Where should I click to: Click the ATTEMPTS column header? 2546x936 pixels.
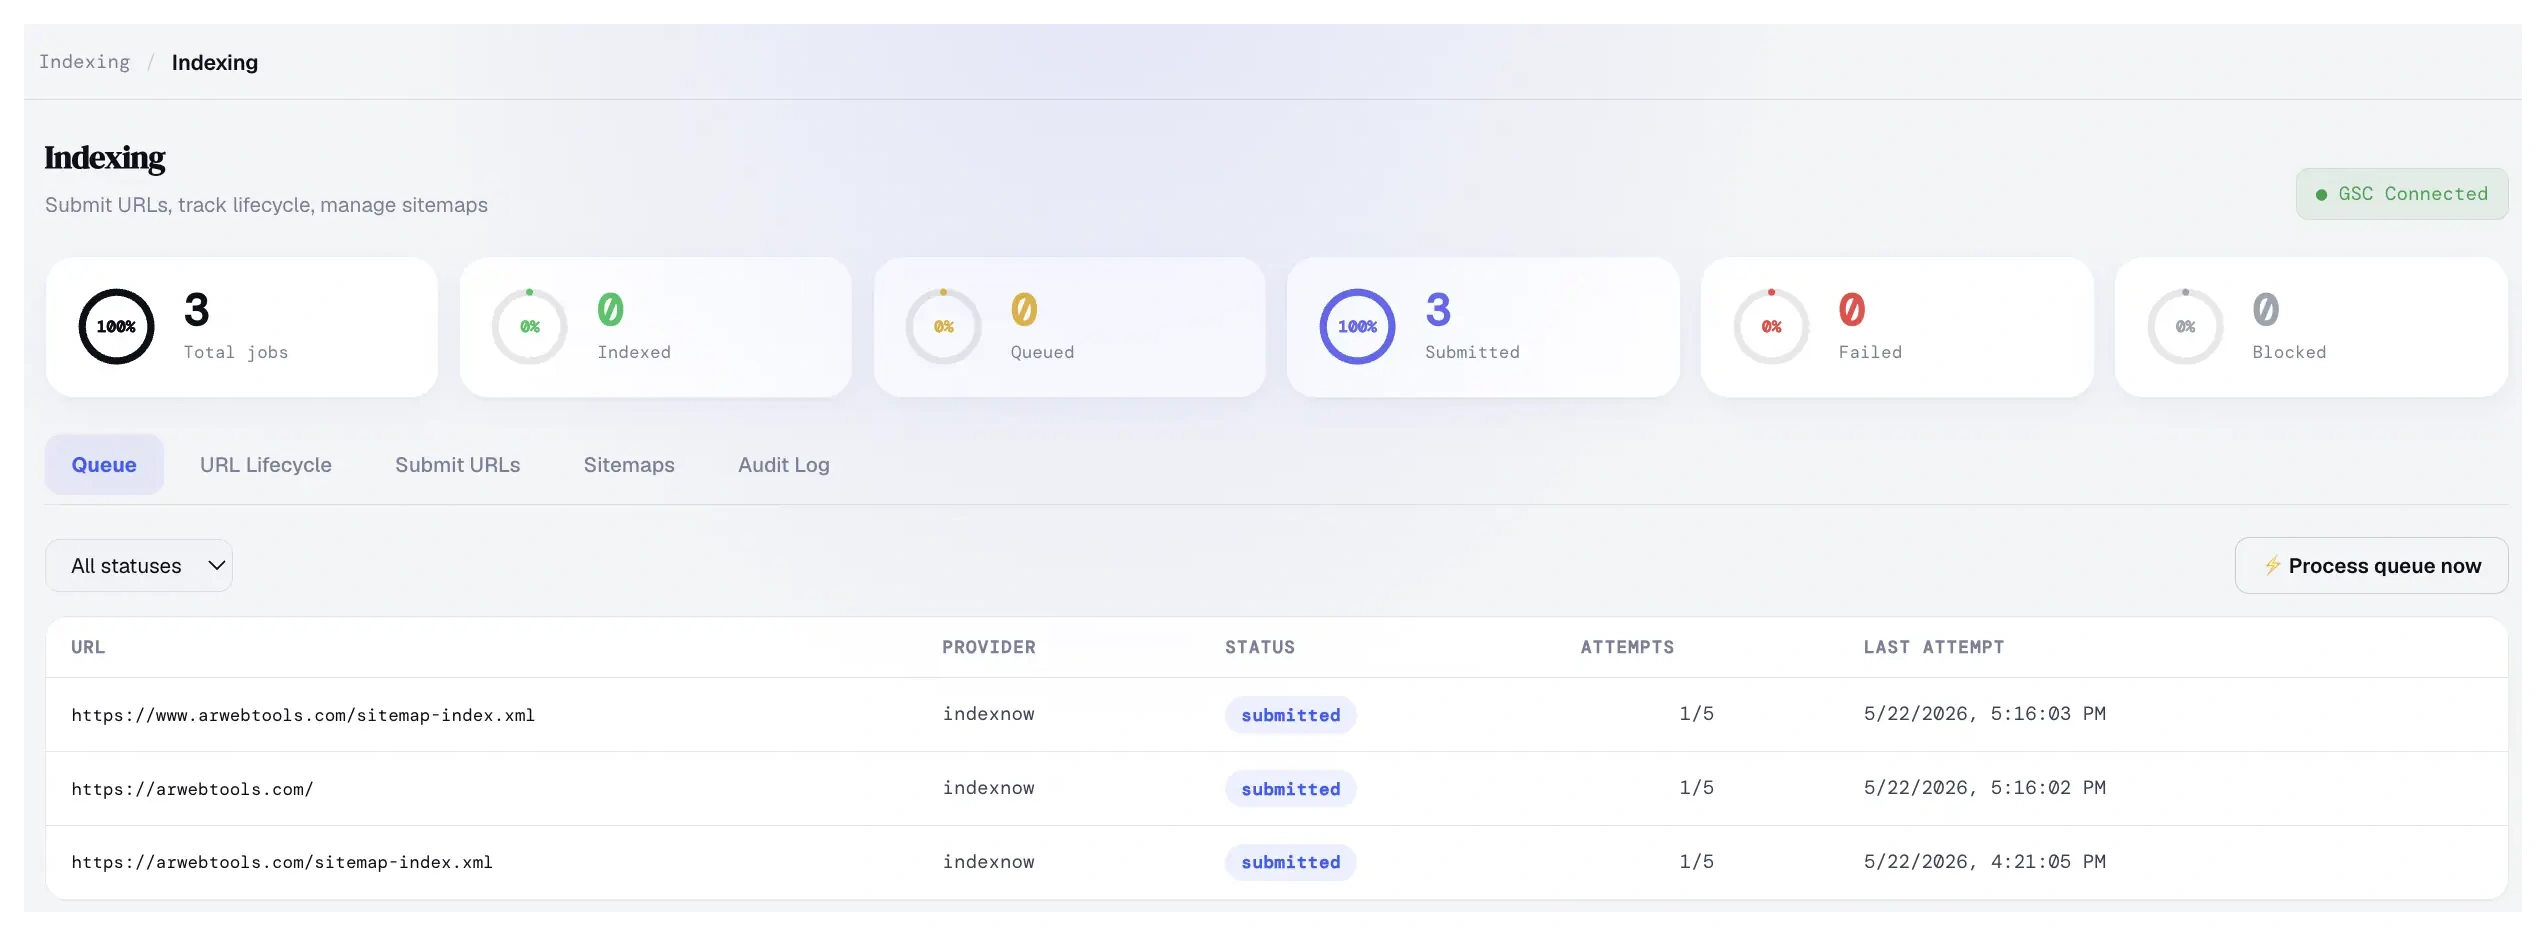[x=1627, y=647]
